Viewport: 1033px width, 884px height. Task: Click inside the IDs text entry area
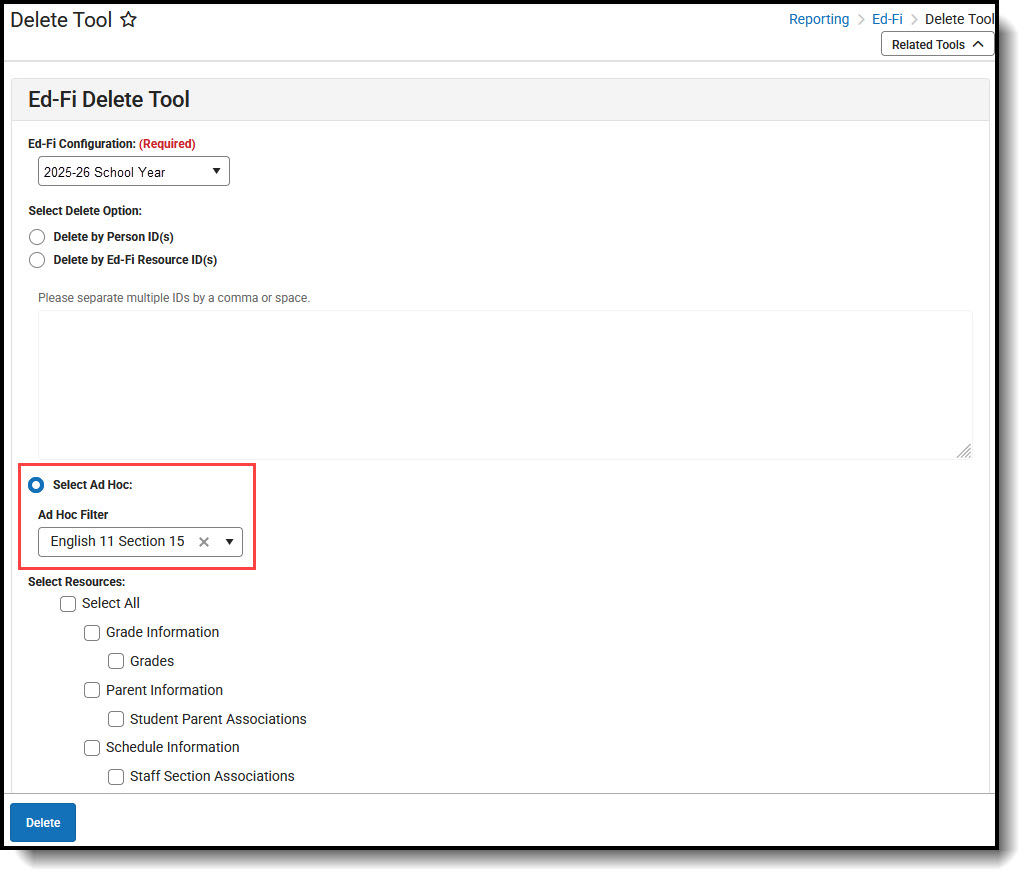pos(500,383)
